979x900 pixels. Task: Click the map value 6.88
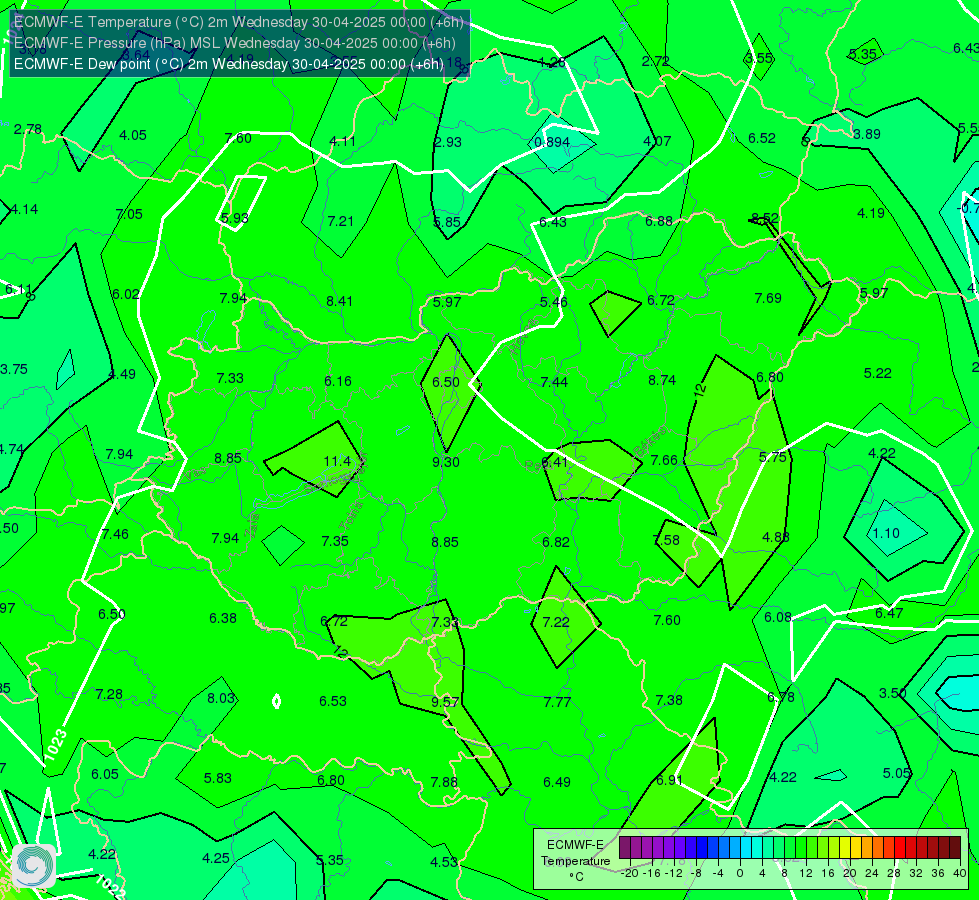[x=659, y=221]
